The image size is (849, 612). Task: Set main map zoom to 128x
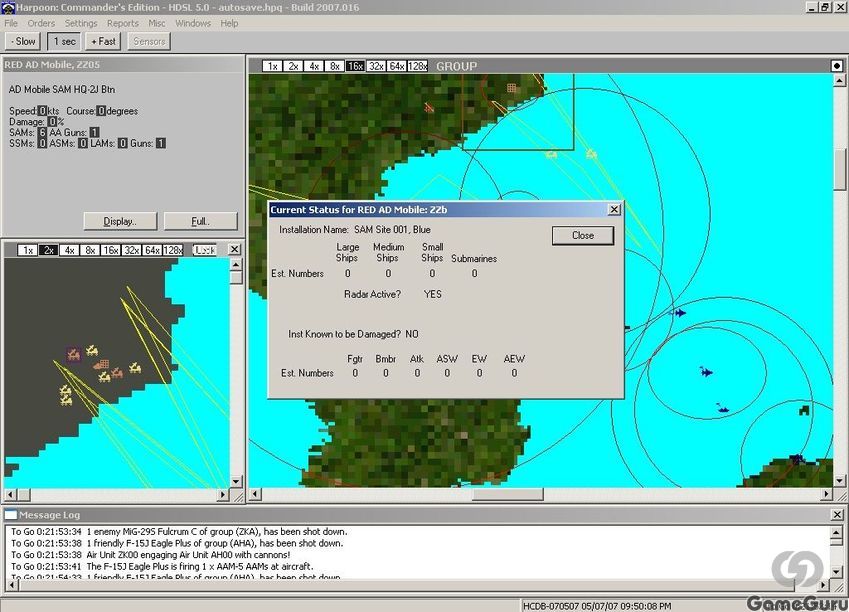417,66
